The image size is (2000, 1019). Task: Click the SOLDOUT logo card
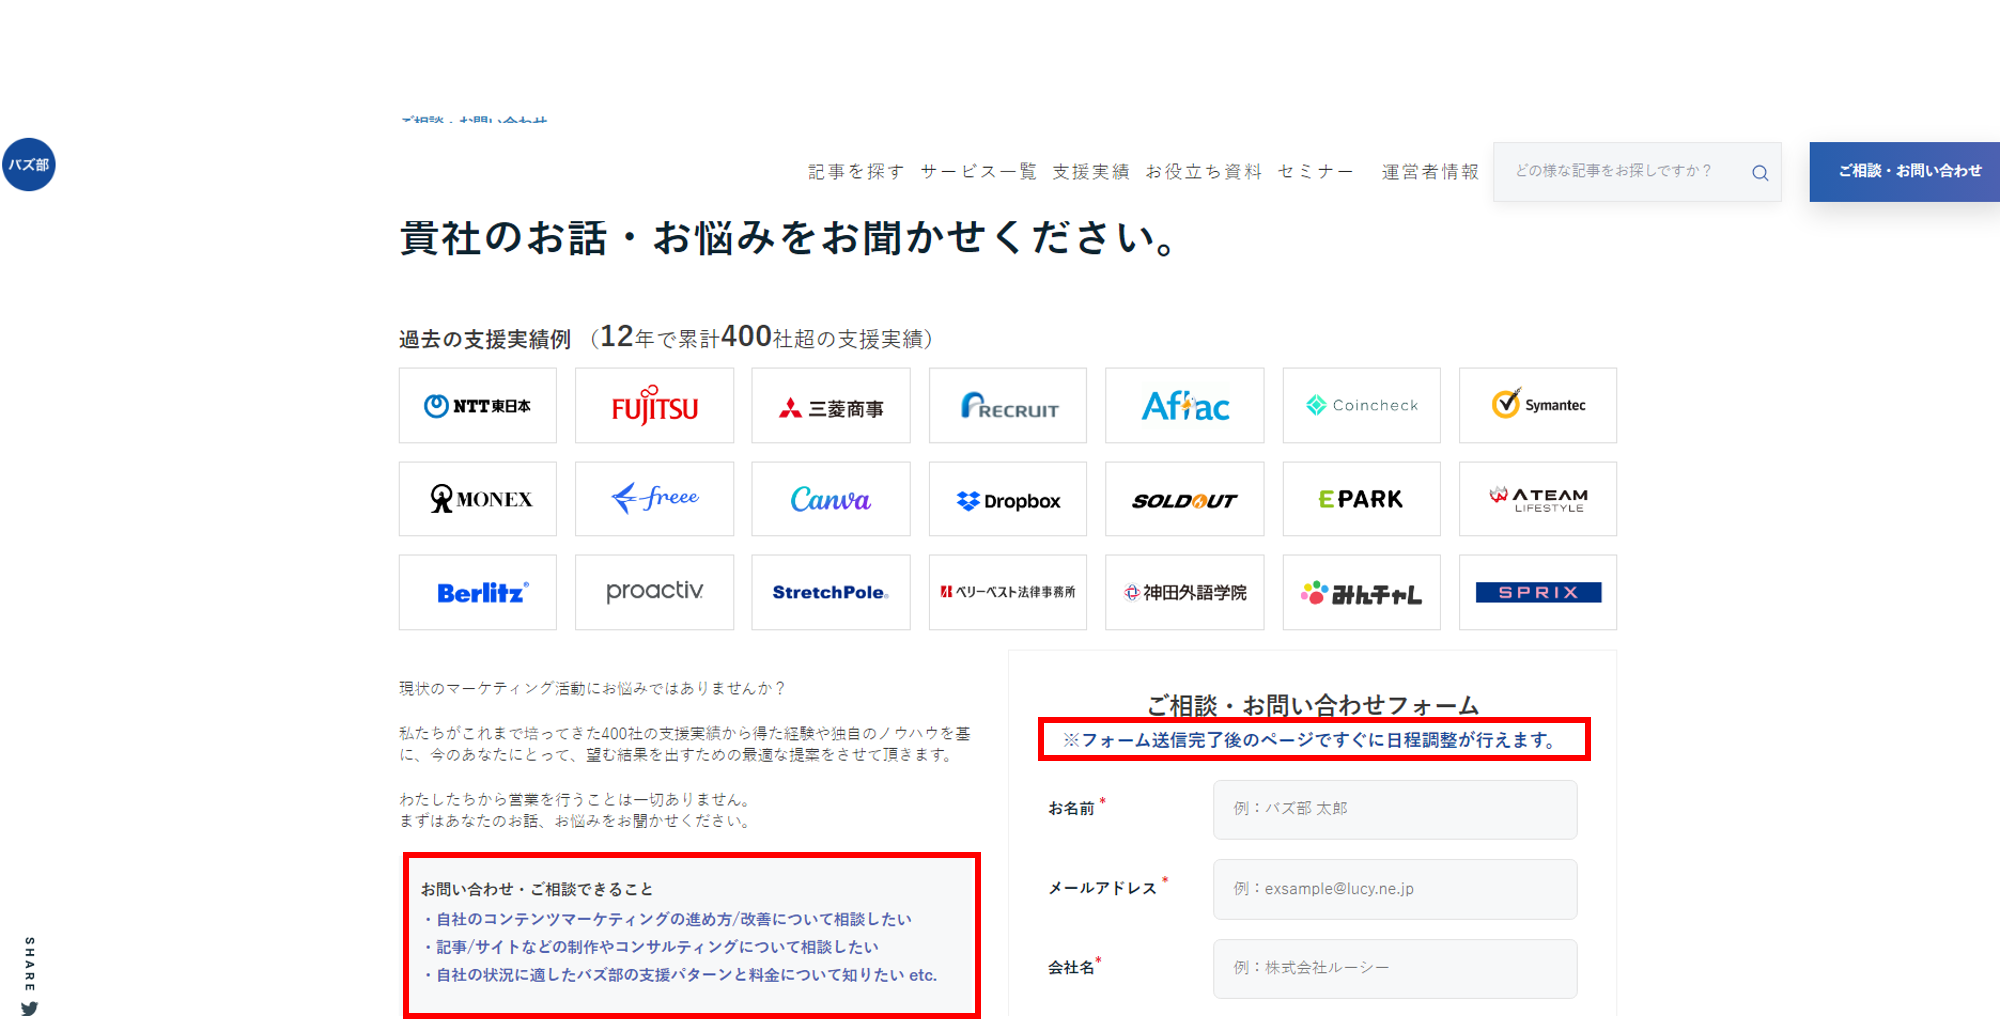pos(1185,499)
